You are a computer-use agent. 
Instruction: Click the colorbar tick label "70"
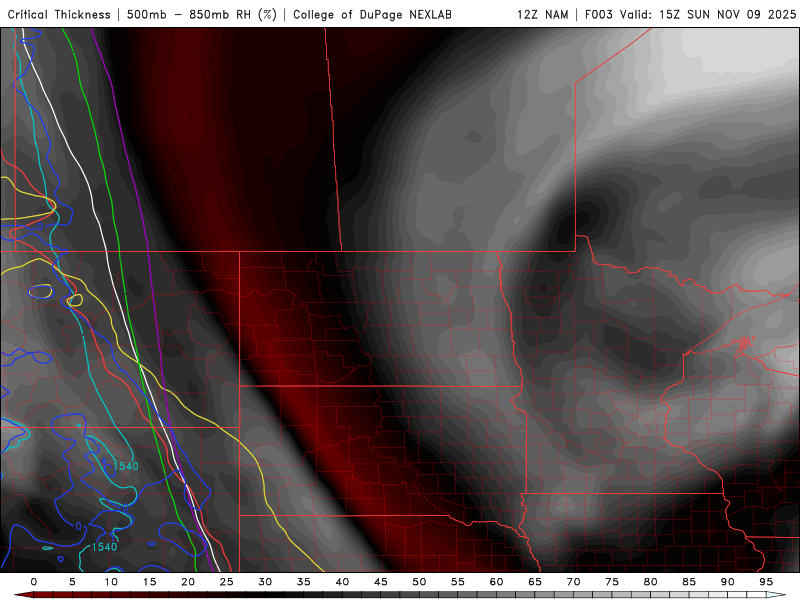point(573,582)
